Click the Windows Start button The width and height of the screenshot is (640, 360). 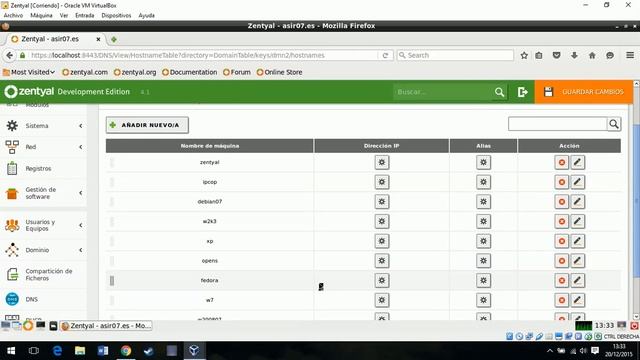[11, 351]
